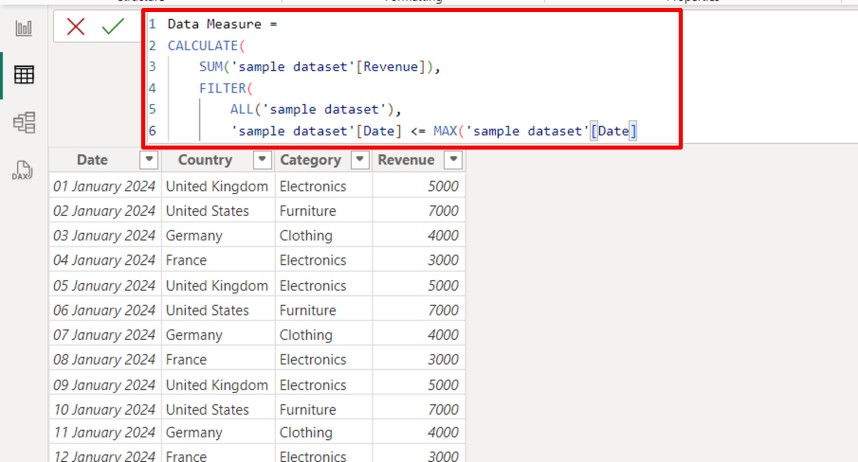This screenshot has height=462, width=858.
Task: Commit the formula with the green checkmark
Action: (112, 27)
